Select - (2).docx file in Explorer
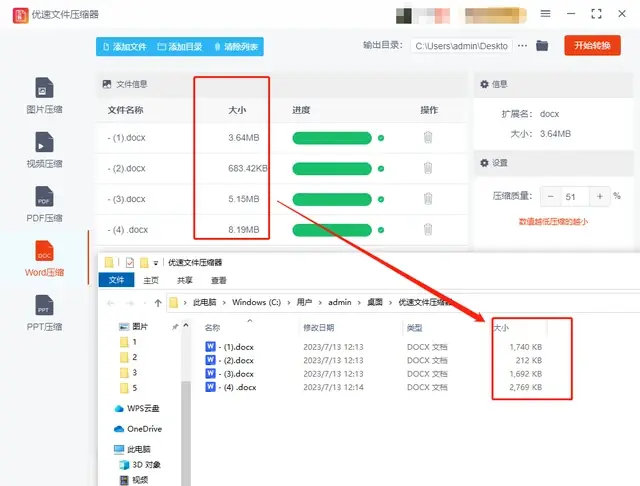 click(x=229, y=360)
